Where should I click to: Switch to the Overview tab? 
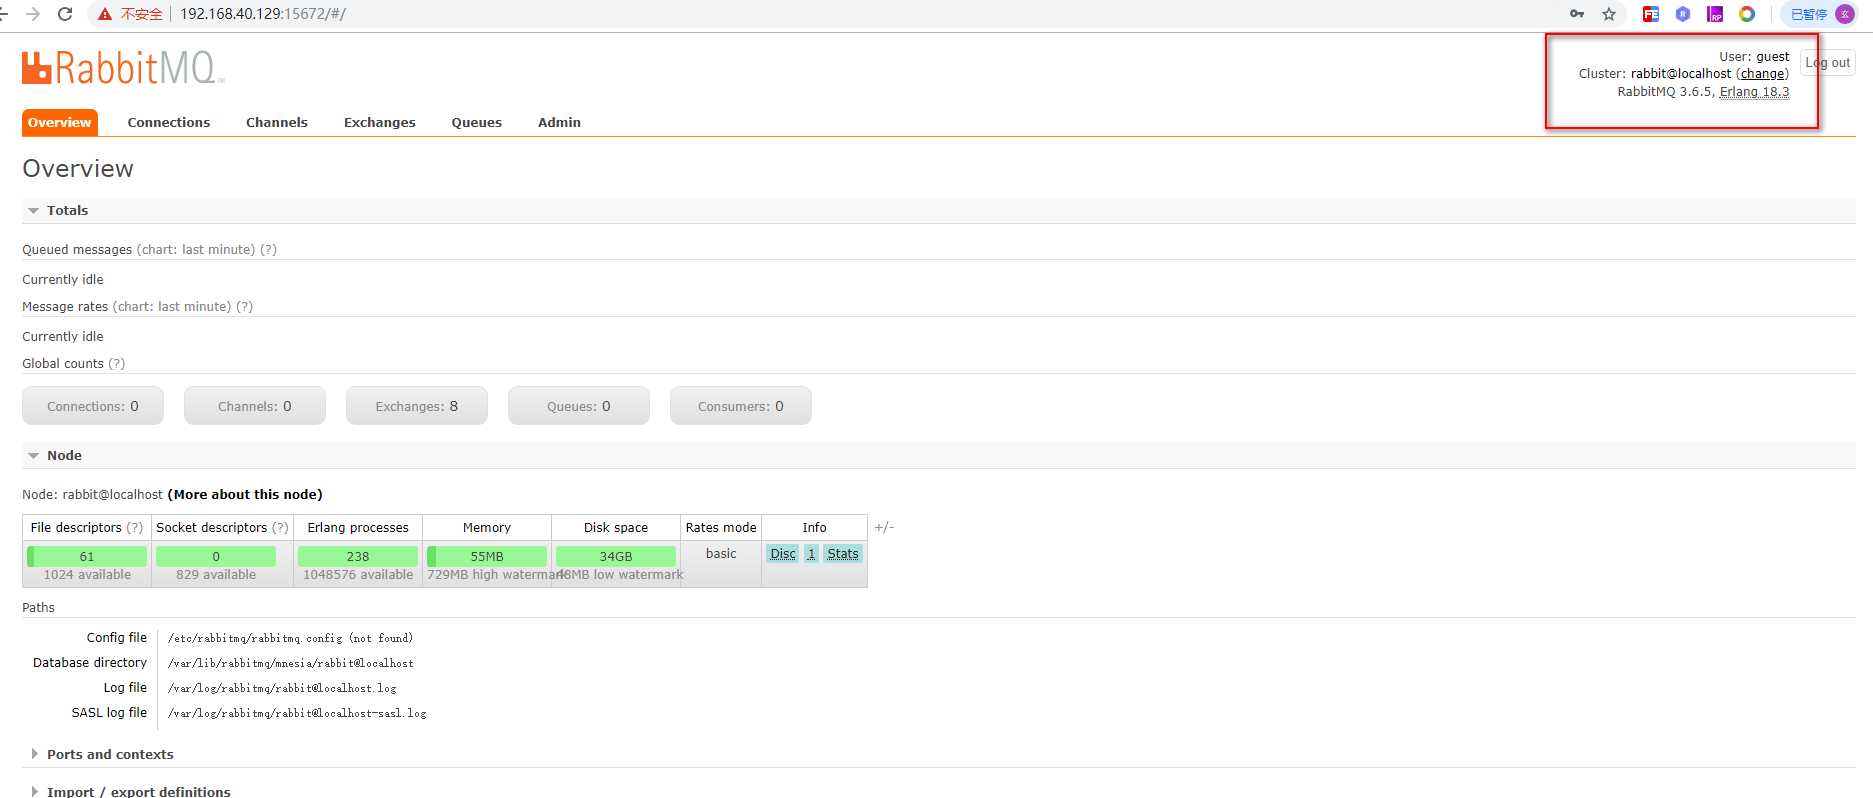click(x=60, y=122)
